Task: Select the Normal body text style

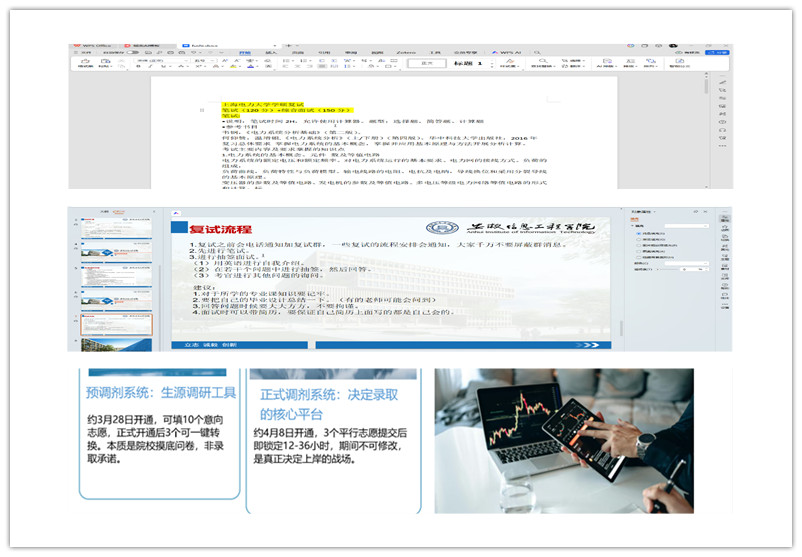Action: tap(427, 63)
